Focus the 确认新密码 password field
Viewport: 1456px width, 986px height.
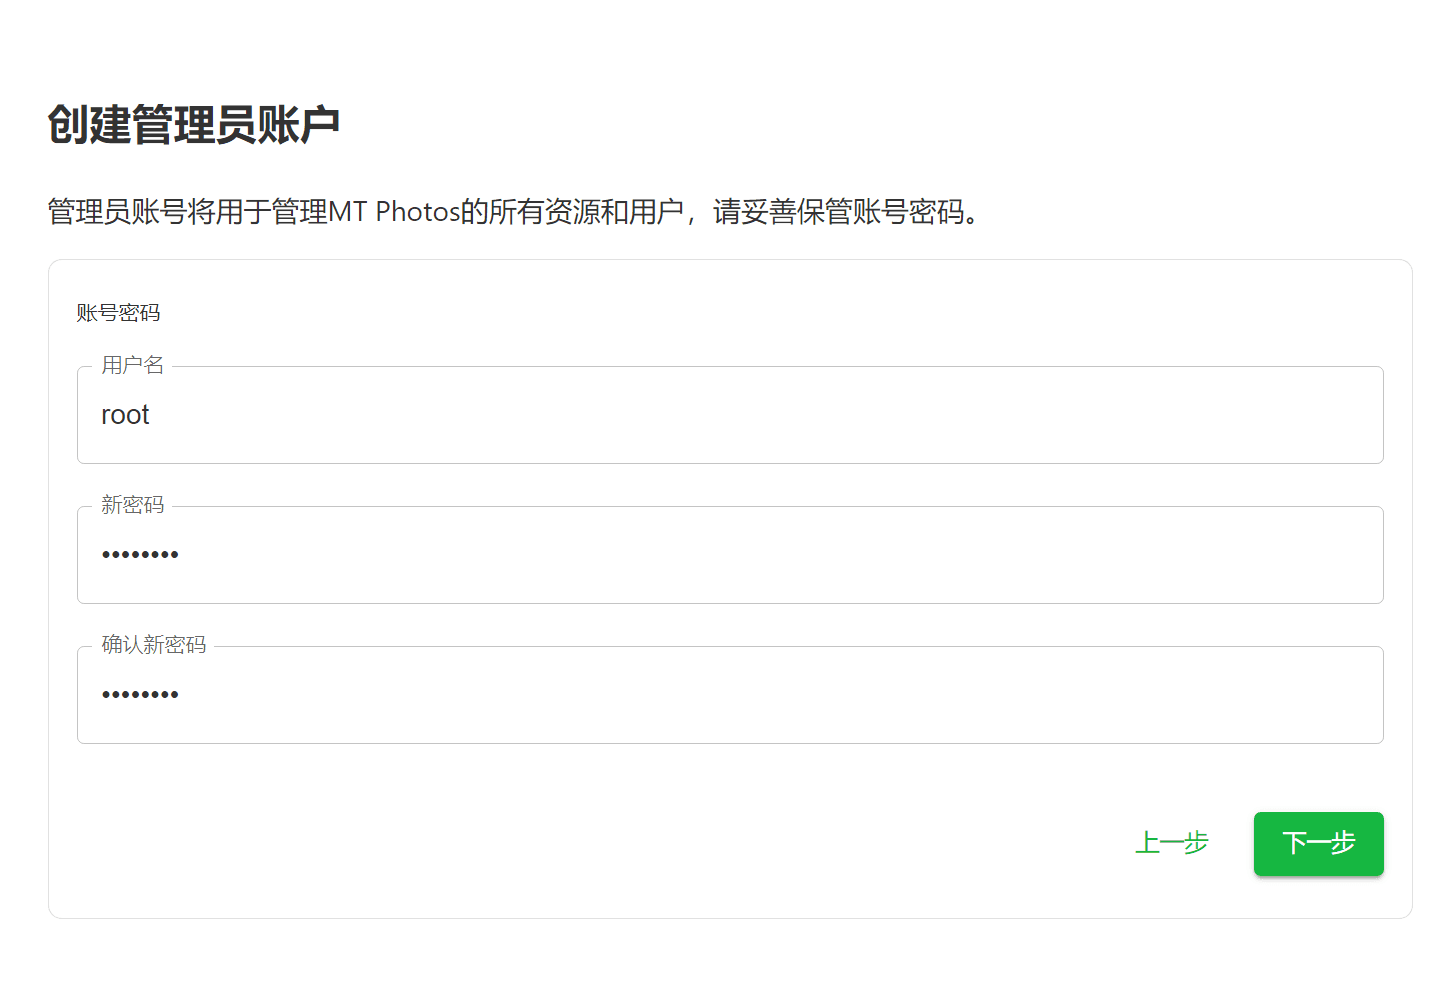tap(730, 695)
